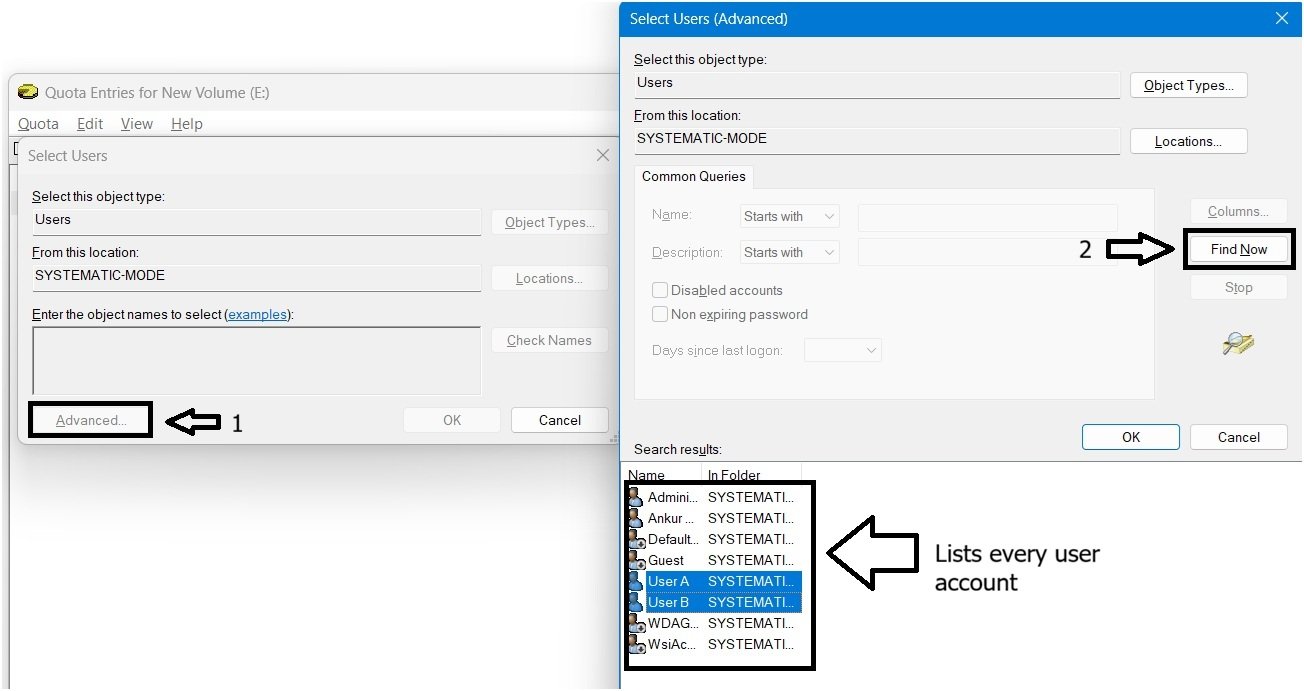This screenshot has width=1304, height=691.
Task: Select the Admini... row in search results
Action: 714,497
